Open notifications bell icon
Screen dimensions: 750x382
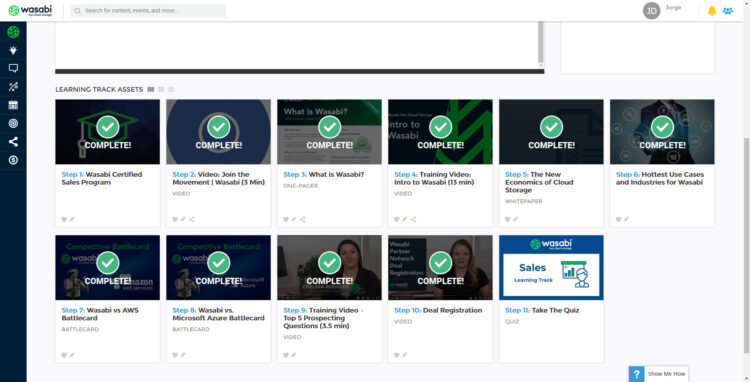point(712,11)
